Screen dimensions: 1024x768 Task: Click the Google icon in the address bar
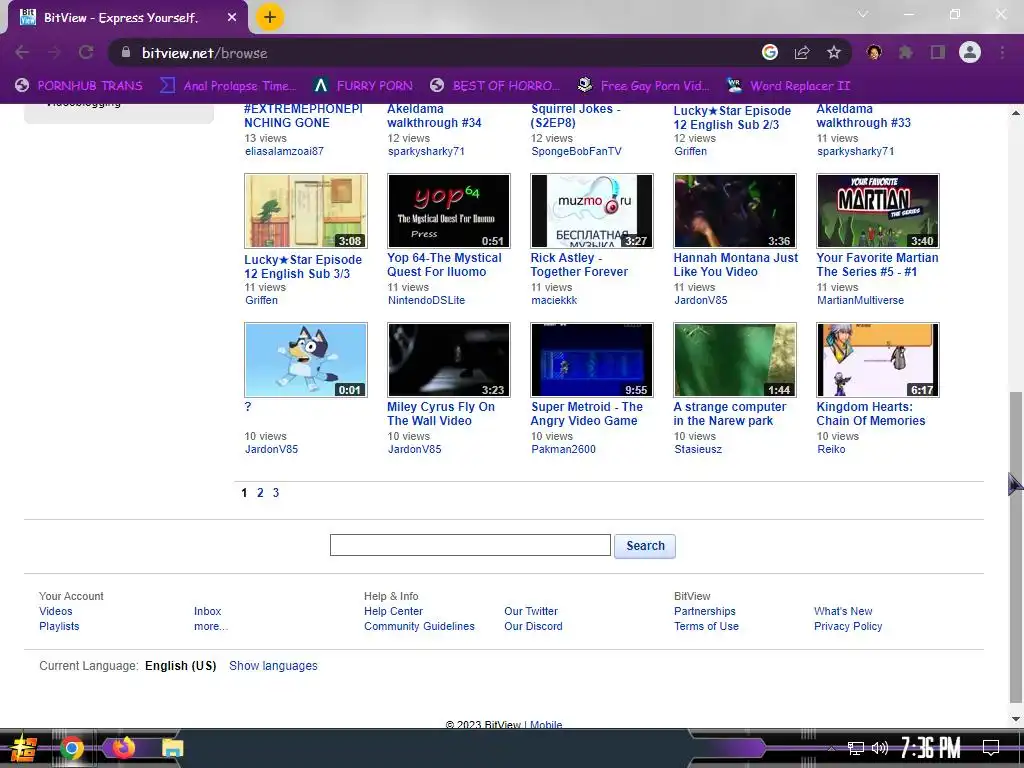[x=770, y=52]
